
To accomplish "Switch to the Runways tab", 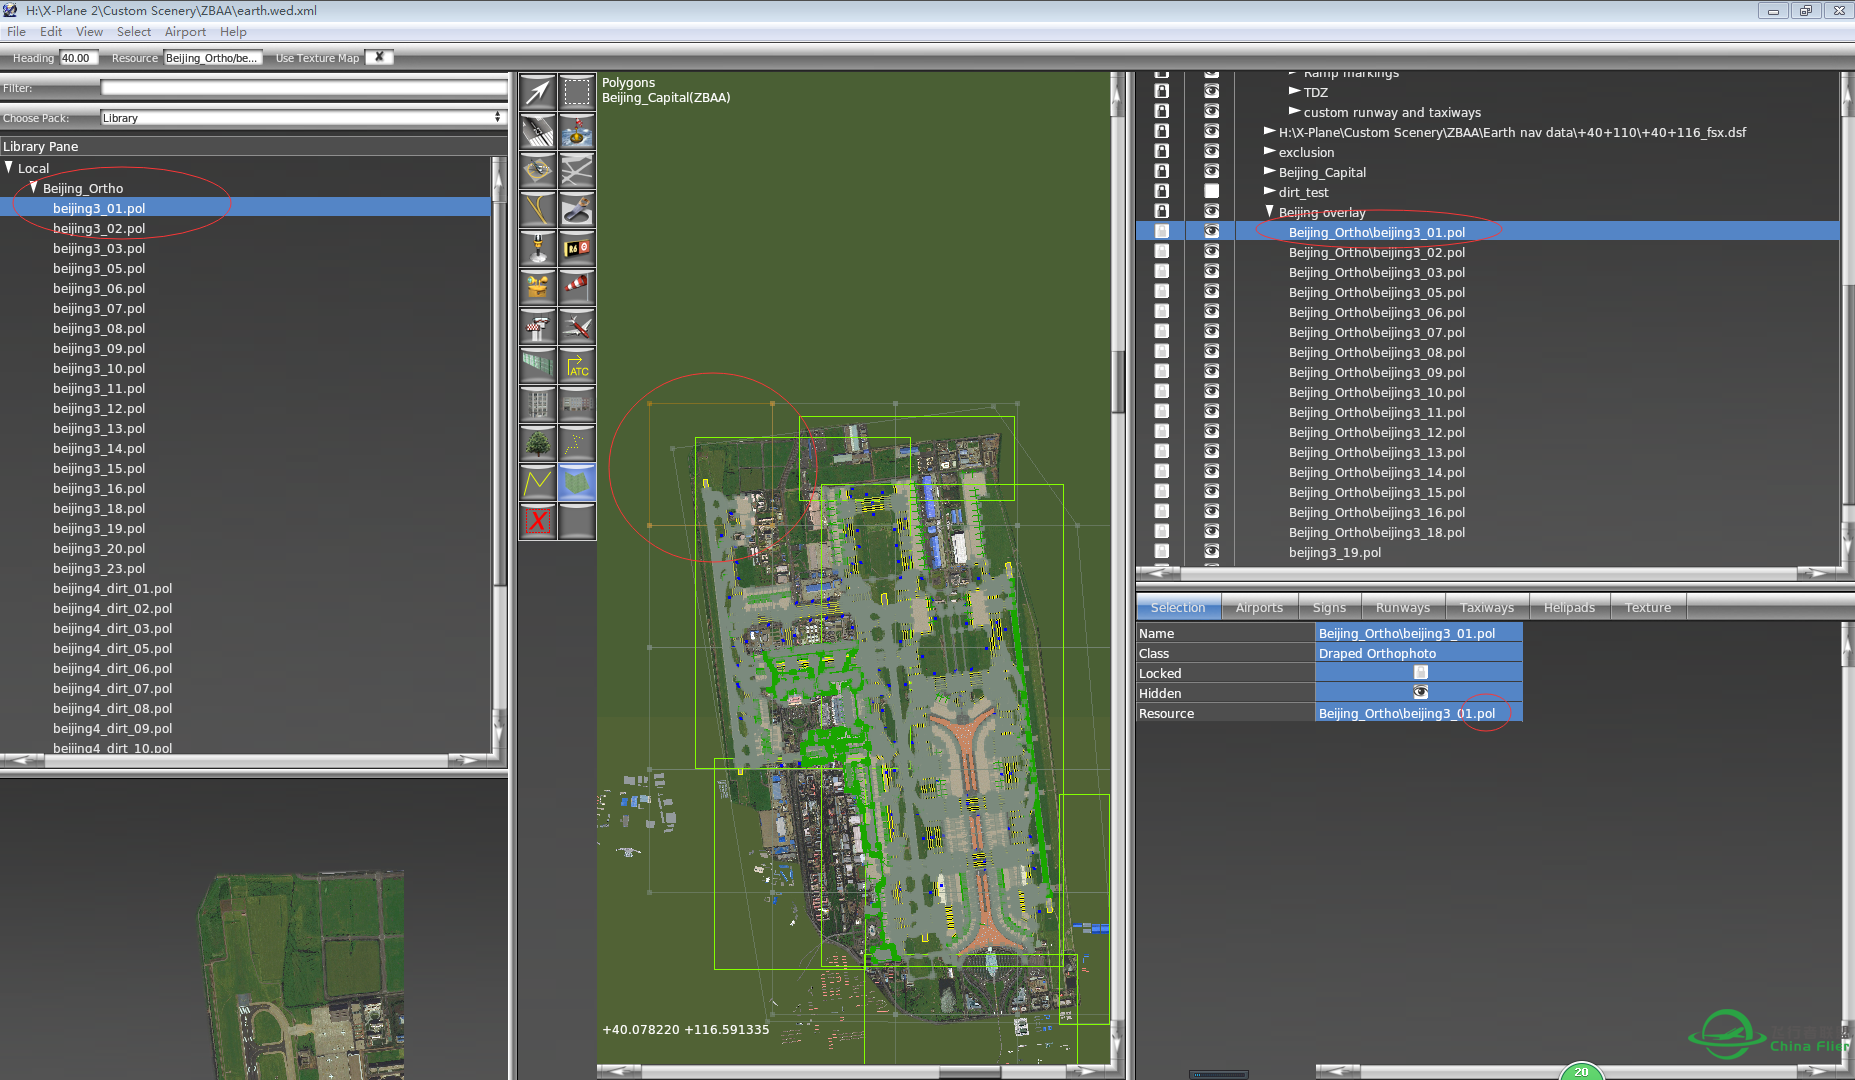I will coord(1402,607).
